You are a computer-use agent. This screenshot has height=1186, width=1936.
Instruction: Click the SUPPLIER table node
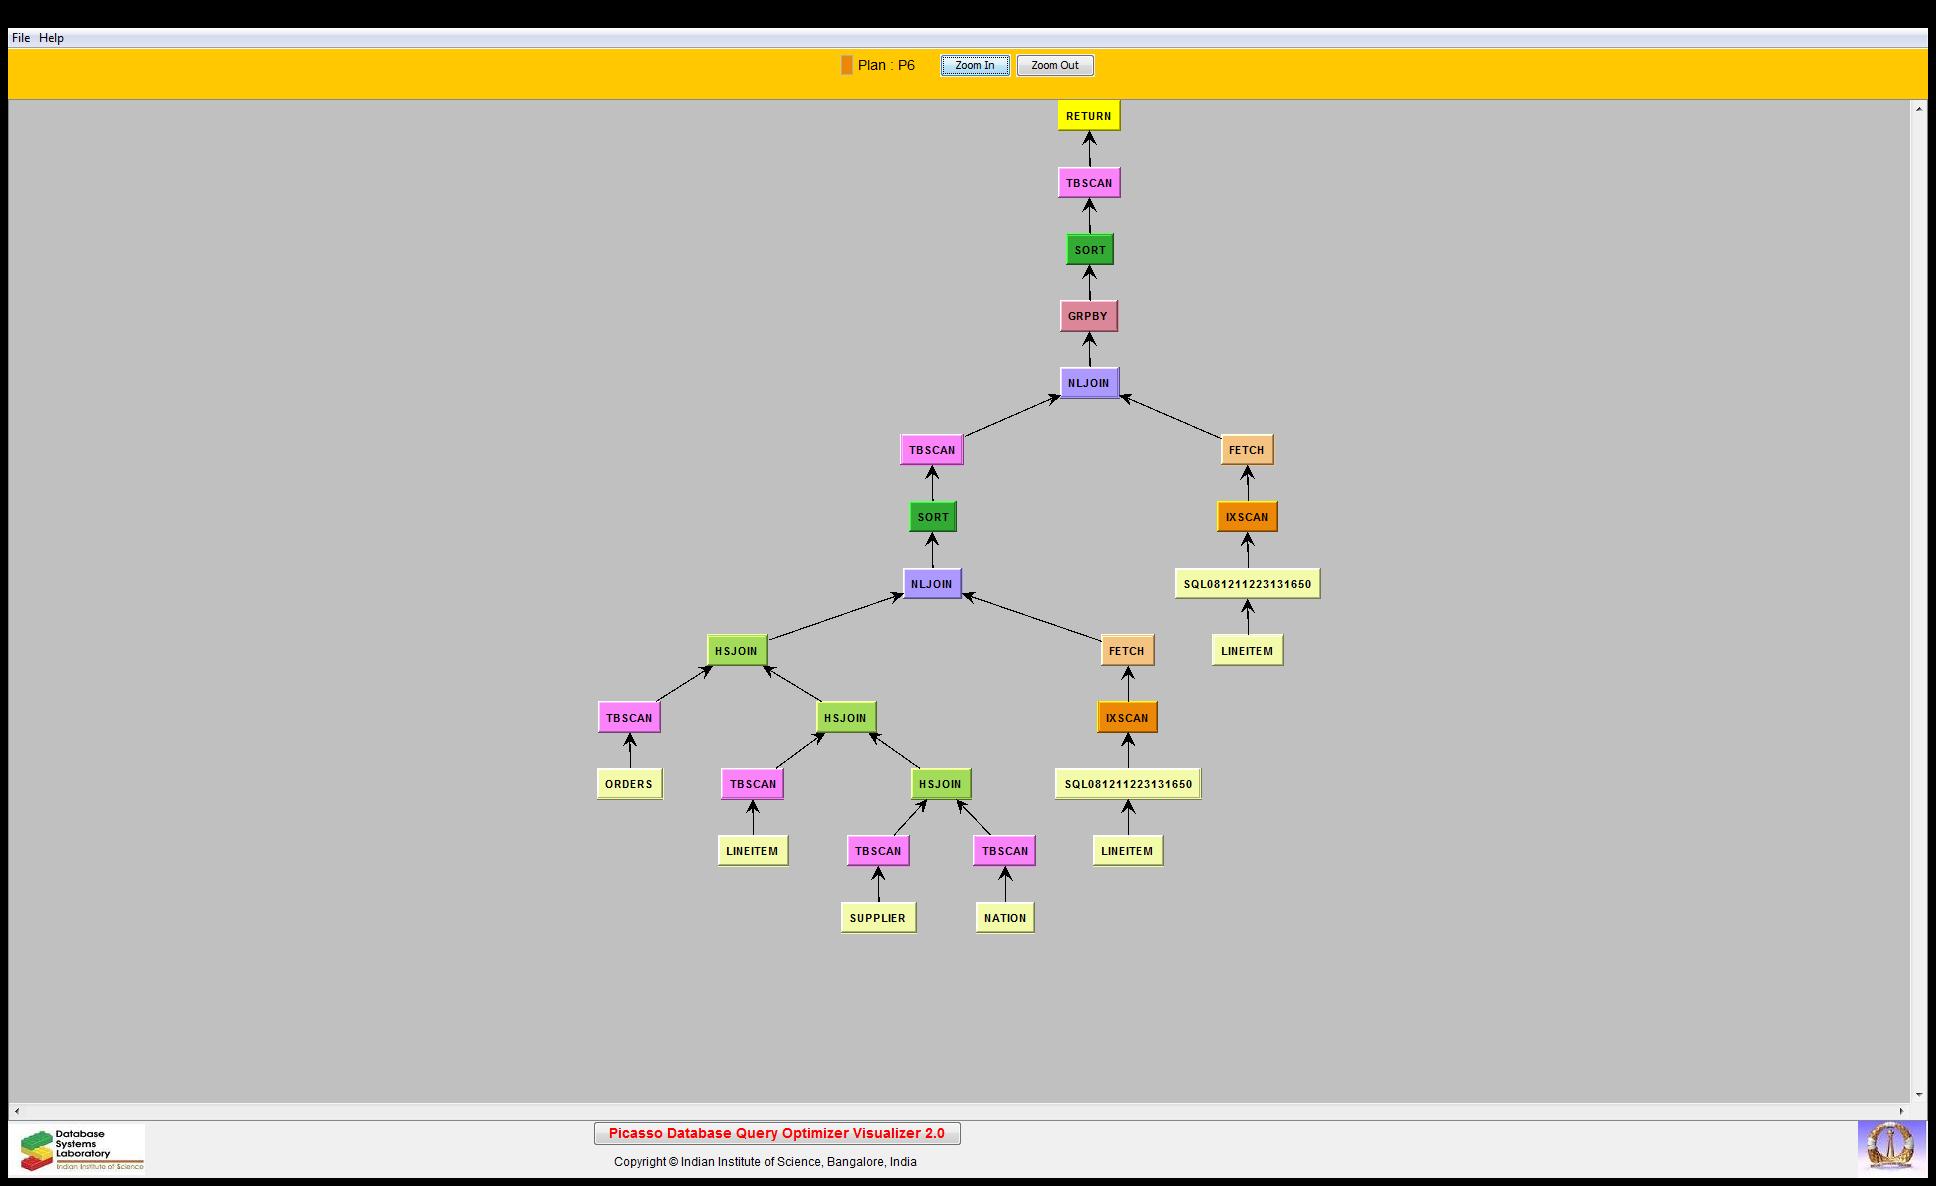(x=877, y=918)
